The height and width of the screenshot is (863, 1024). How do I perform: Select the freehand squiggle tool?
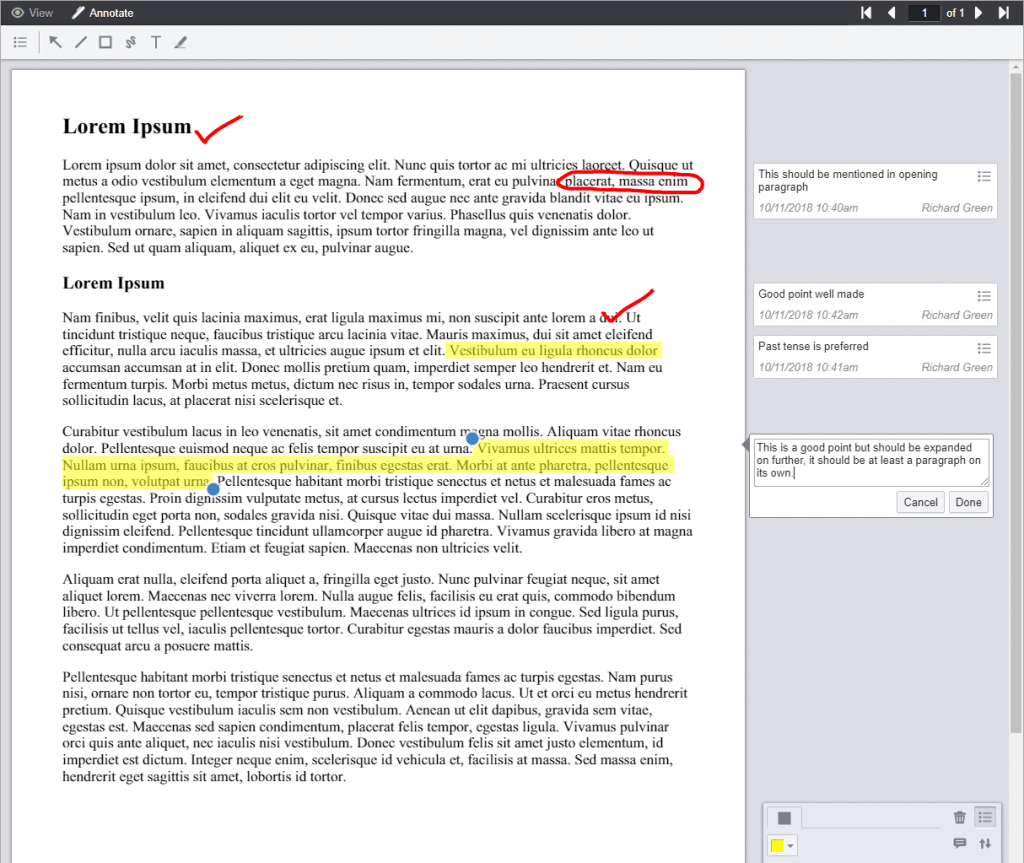(131, 42)
